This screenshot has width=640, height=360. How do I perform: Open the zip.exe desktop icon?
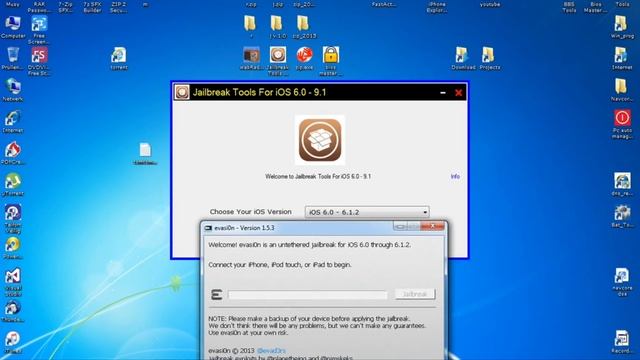(304, 58)
